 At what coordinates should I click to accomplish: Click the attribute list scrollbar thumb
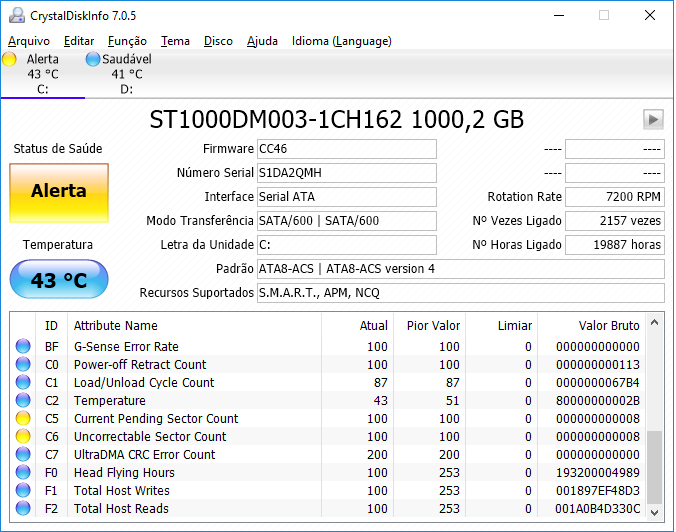[654, 467]
